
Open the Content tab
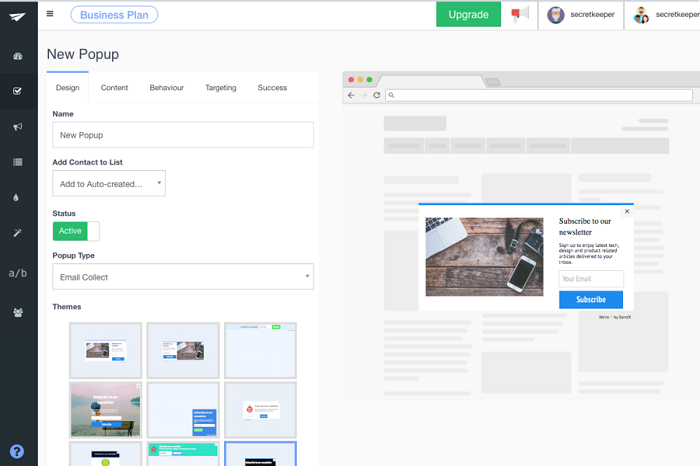pos(114,87)
